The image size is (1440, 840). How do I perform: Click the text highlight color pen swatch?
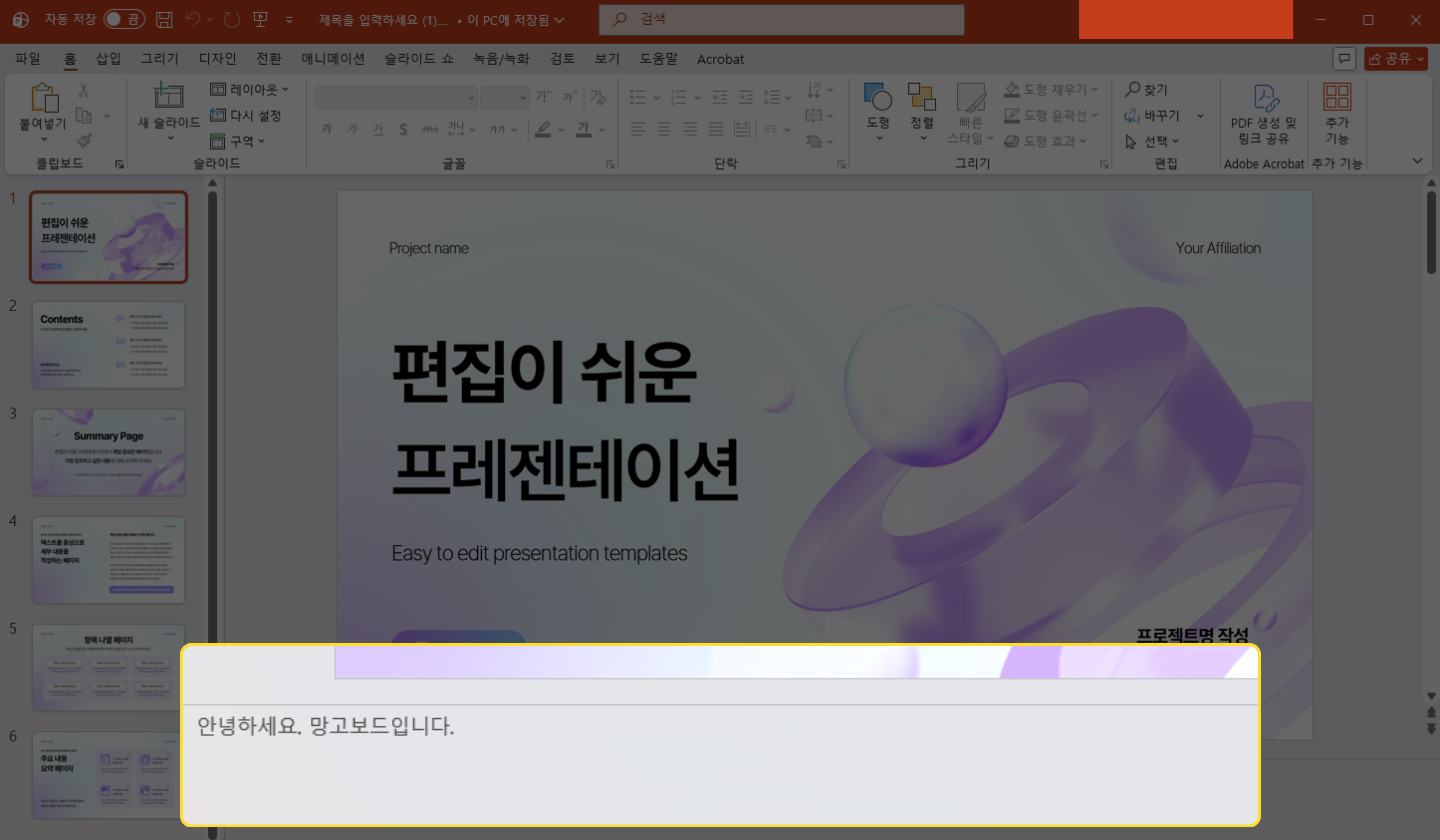tap(543, 128)
